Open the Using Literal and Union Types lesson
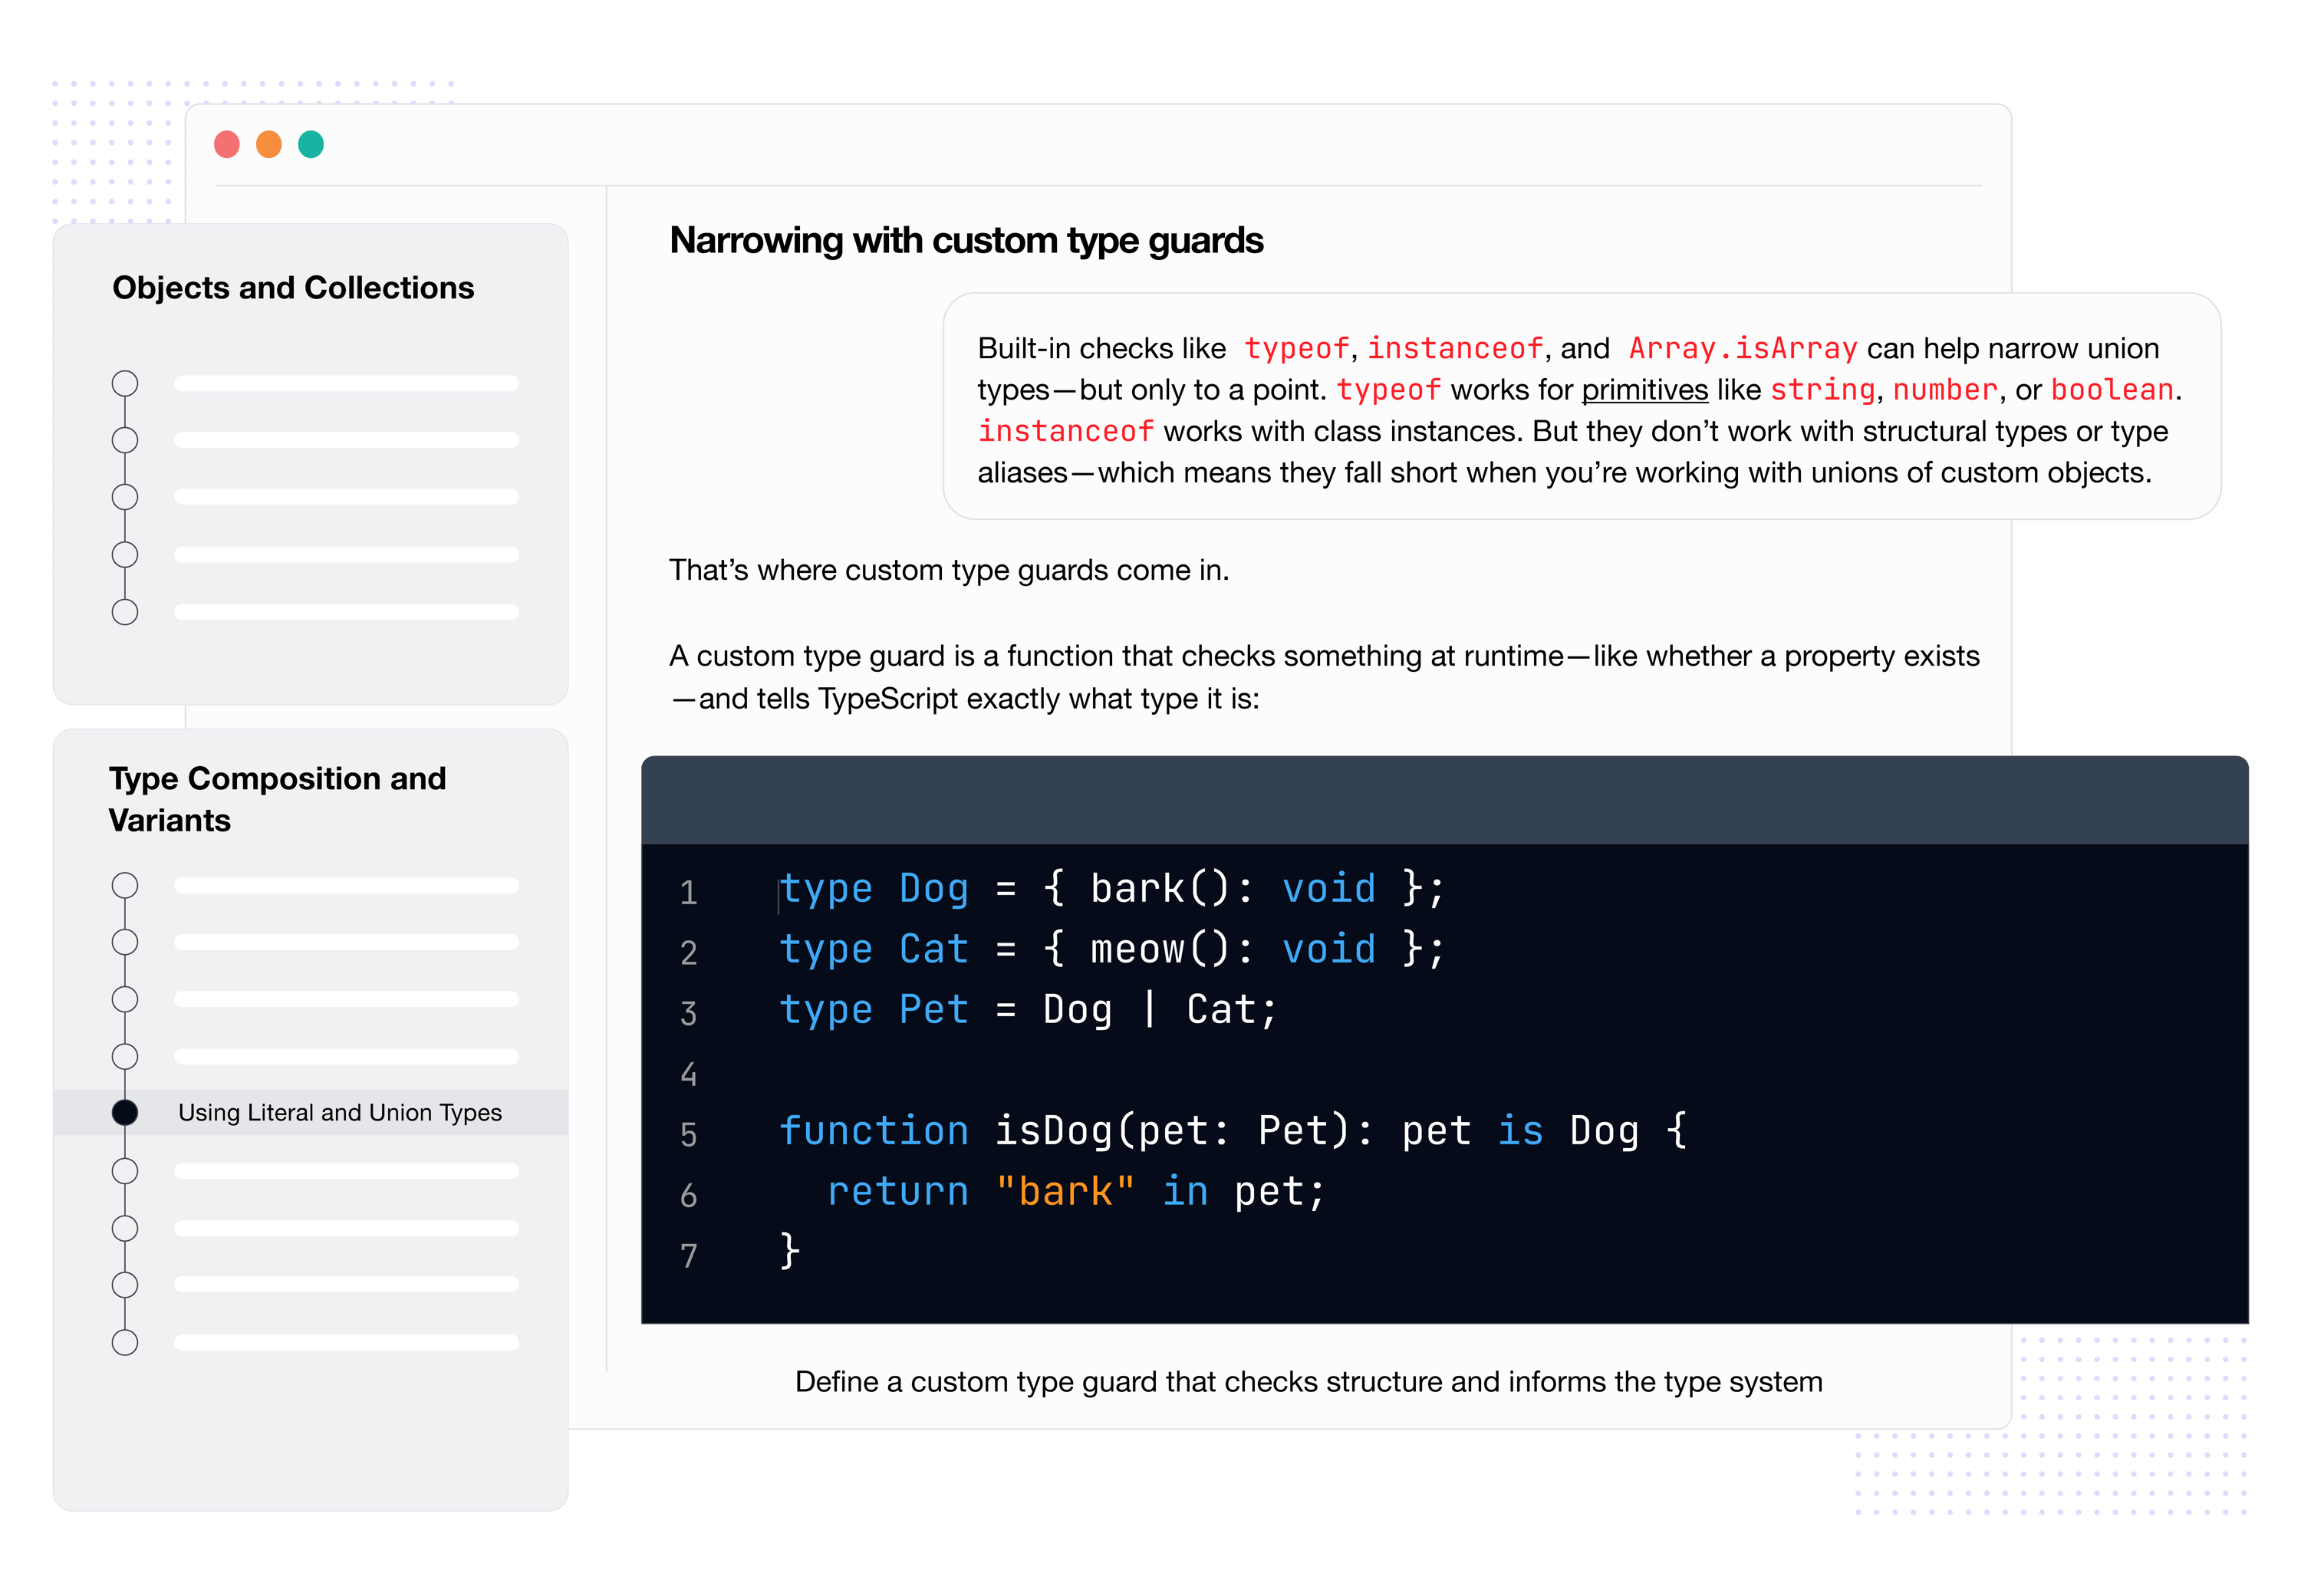 (x=340, y=1112)
